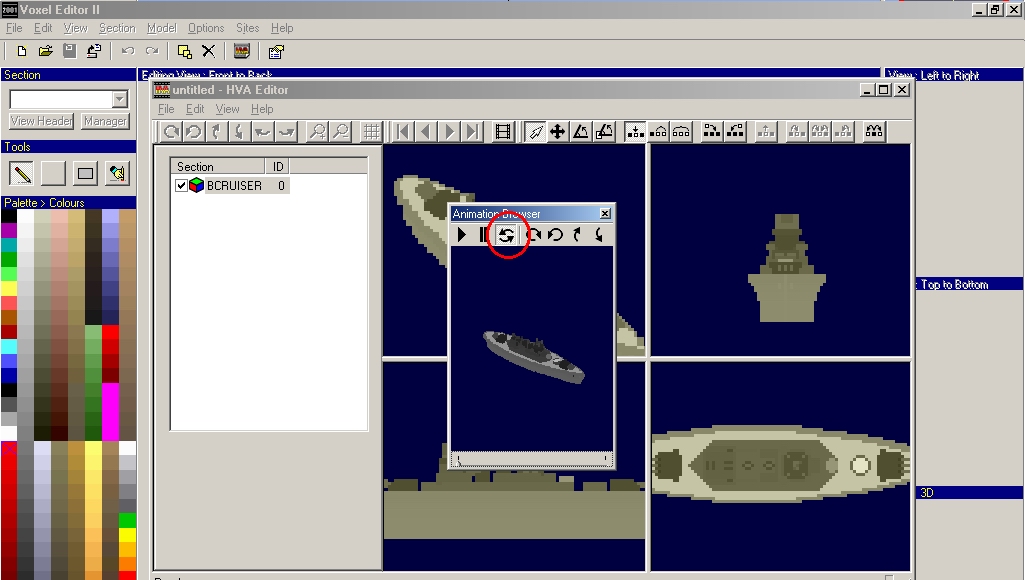Screen dimensions: 1025x580
Task: Select the four-way move tool in HVA toolbar
Action: (558, 132)
